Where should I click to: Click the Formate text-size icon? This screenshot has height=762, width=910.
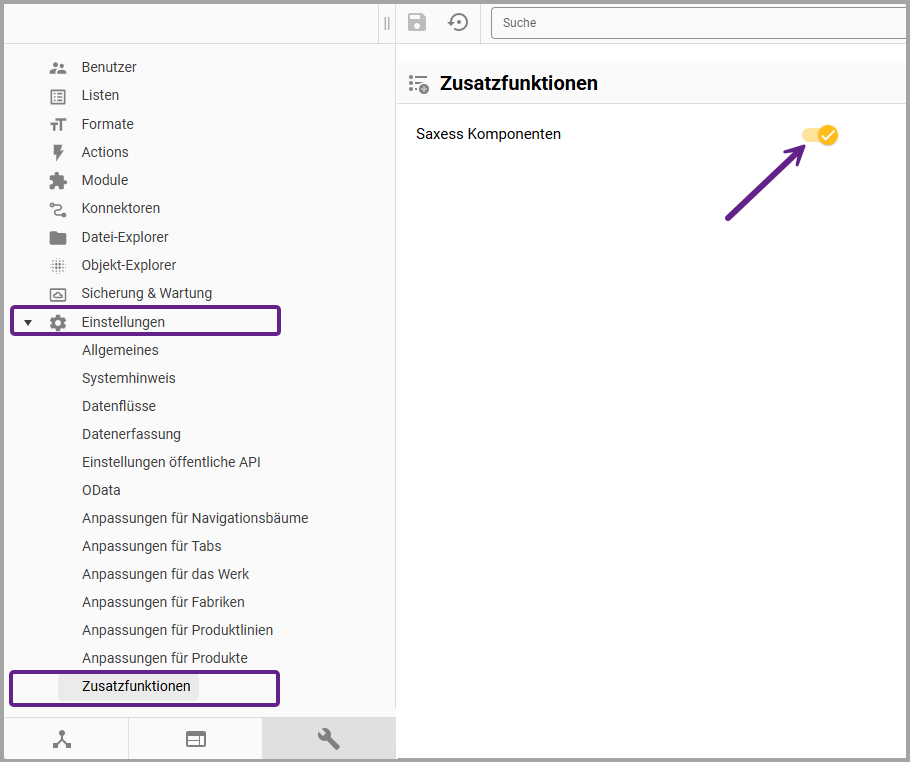tap(57, 125)
